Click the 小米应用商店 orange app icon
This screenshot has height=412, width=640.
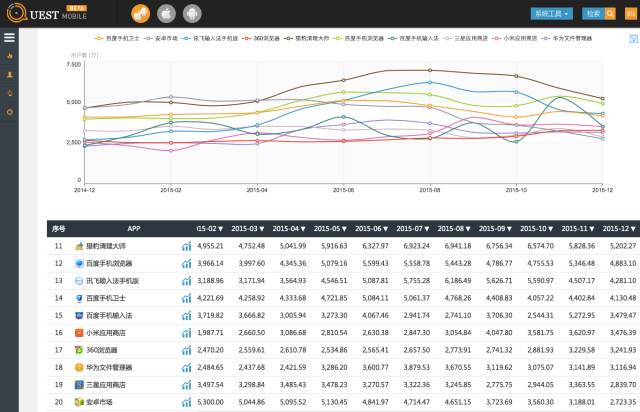79,333
